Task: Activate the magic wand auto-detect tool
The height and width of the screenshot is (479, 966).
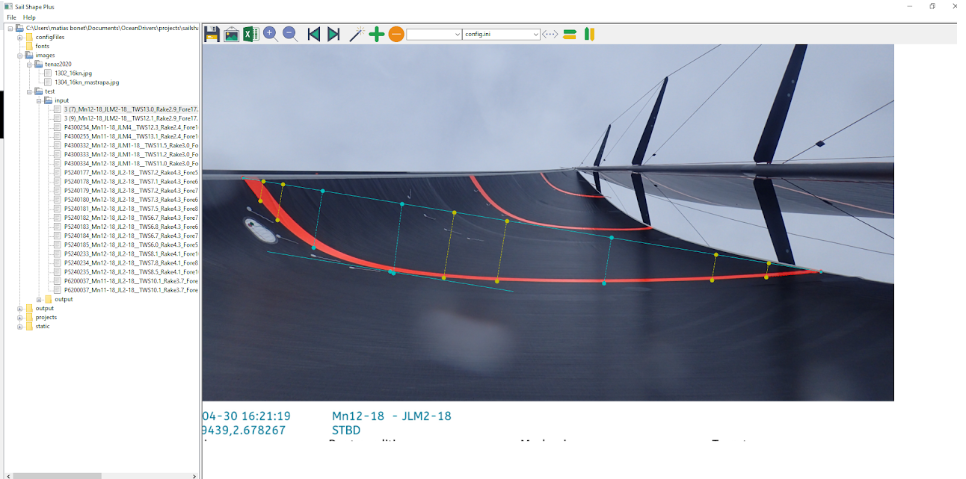Action: coord(356,34)
